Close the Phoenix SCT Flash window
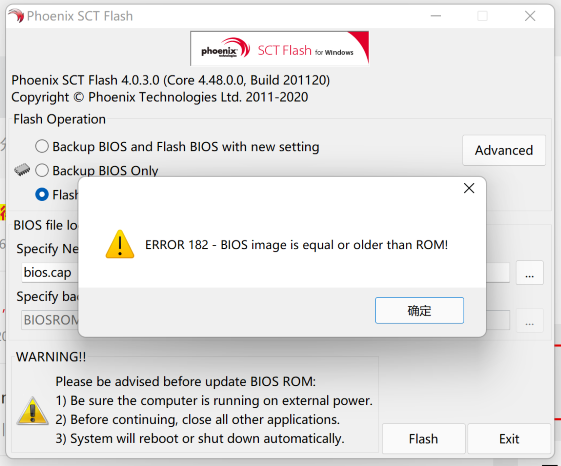 coord(530,16)
